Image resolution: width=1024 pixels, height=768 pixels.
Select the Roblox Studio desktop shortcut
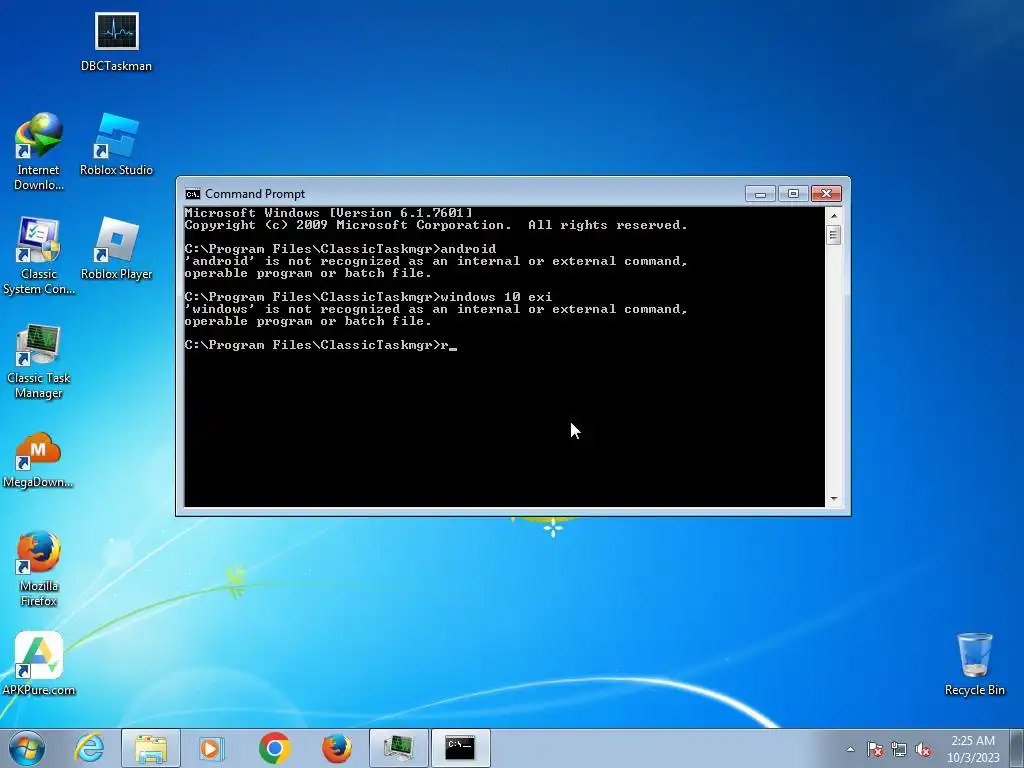point(116,144)
